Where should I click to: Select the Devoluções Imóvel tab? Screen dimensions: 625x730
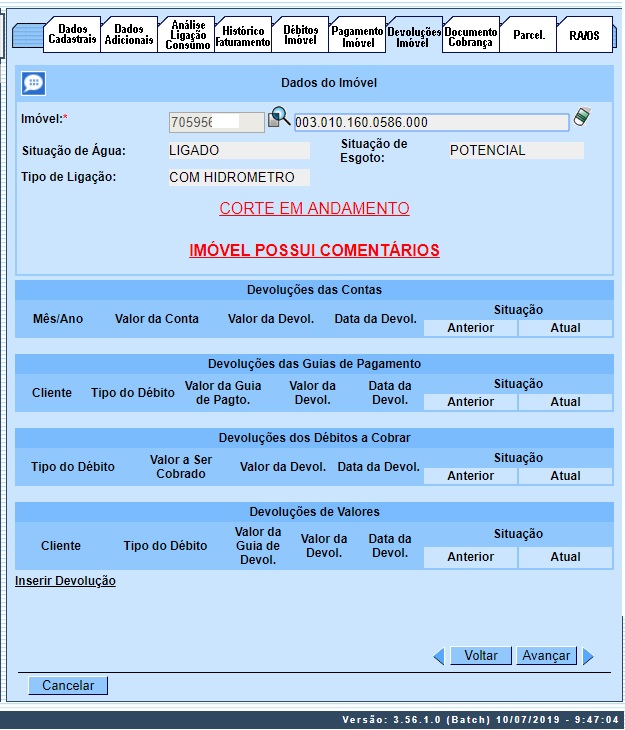click(x=414, y=34)
